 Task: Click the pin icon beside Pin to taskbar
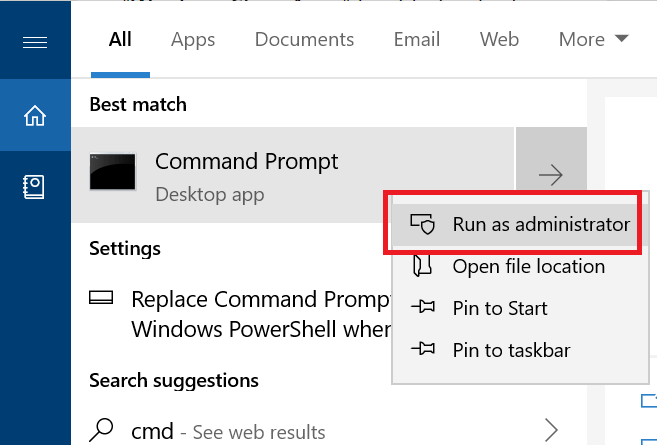coord(423,349)
